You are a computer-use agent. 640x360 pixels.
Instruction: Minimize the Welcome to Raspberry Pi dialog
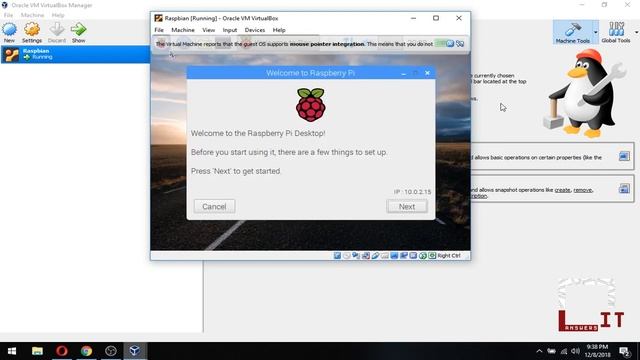(403, 73)
